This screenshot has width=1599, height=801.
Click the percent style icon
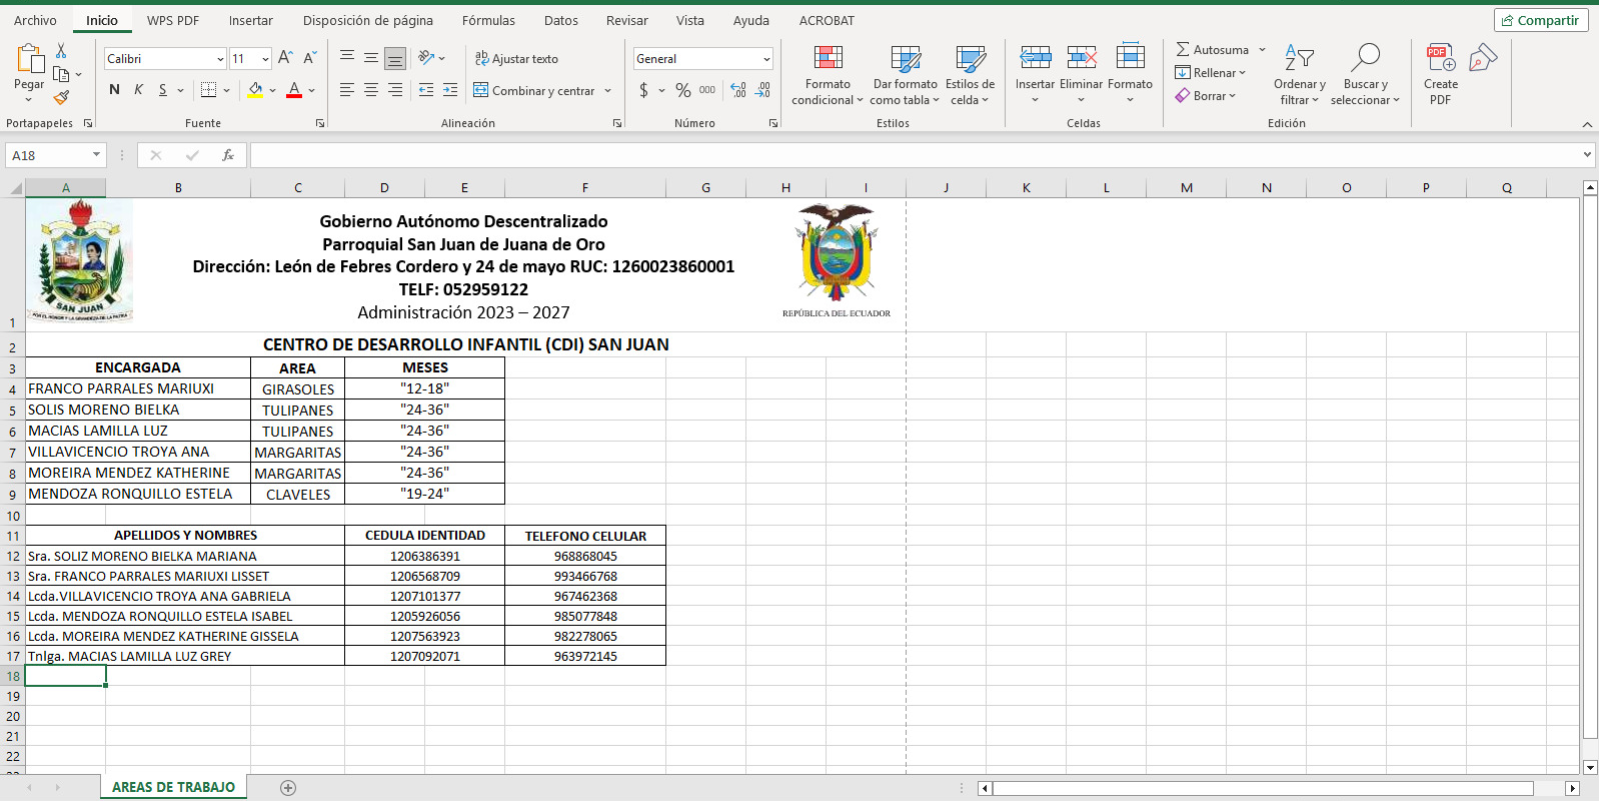tap(683, 90)
